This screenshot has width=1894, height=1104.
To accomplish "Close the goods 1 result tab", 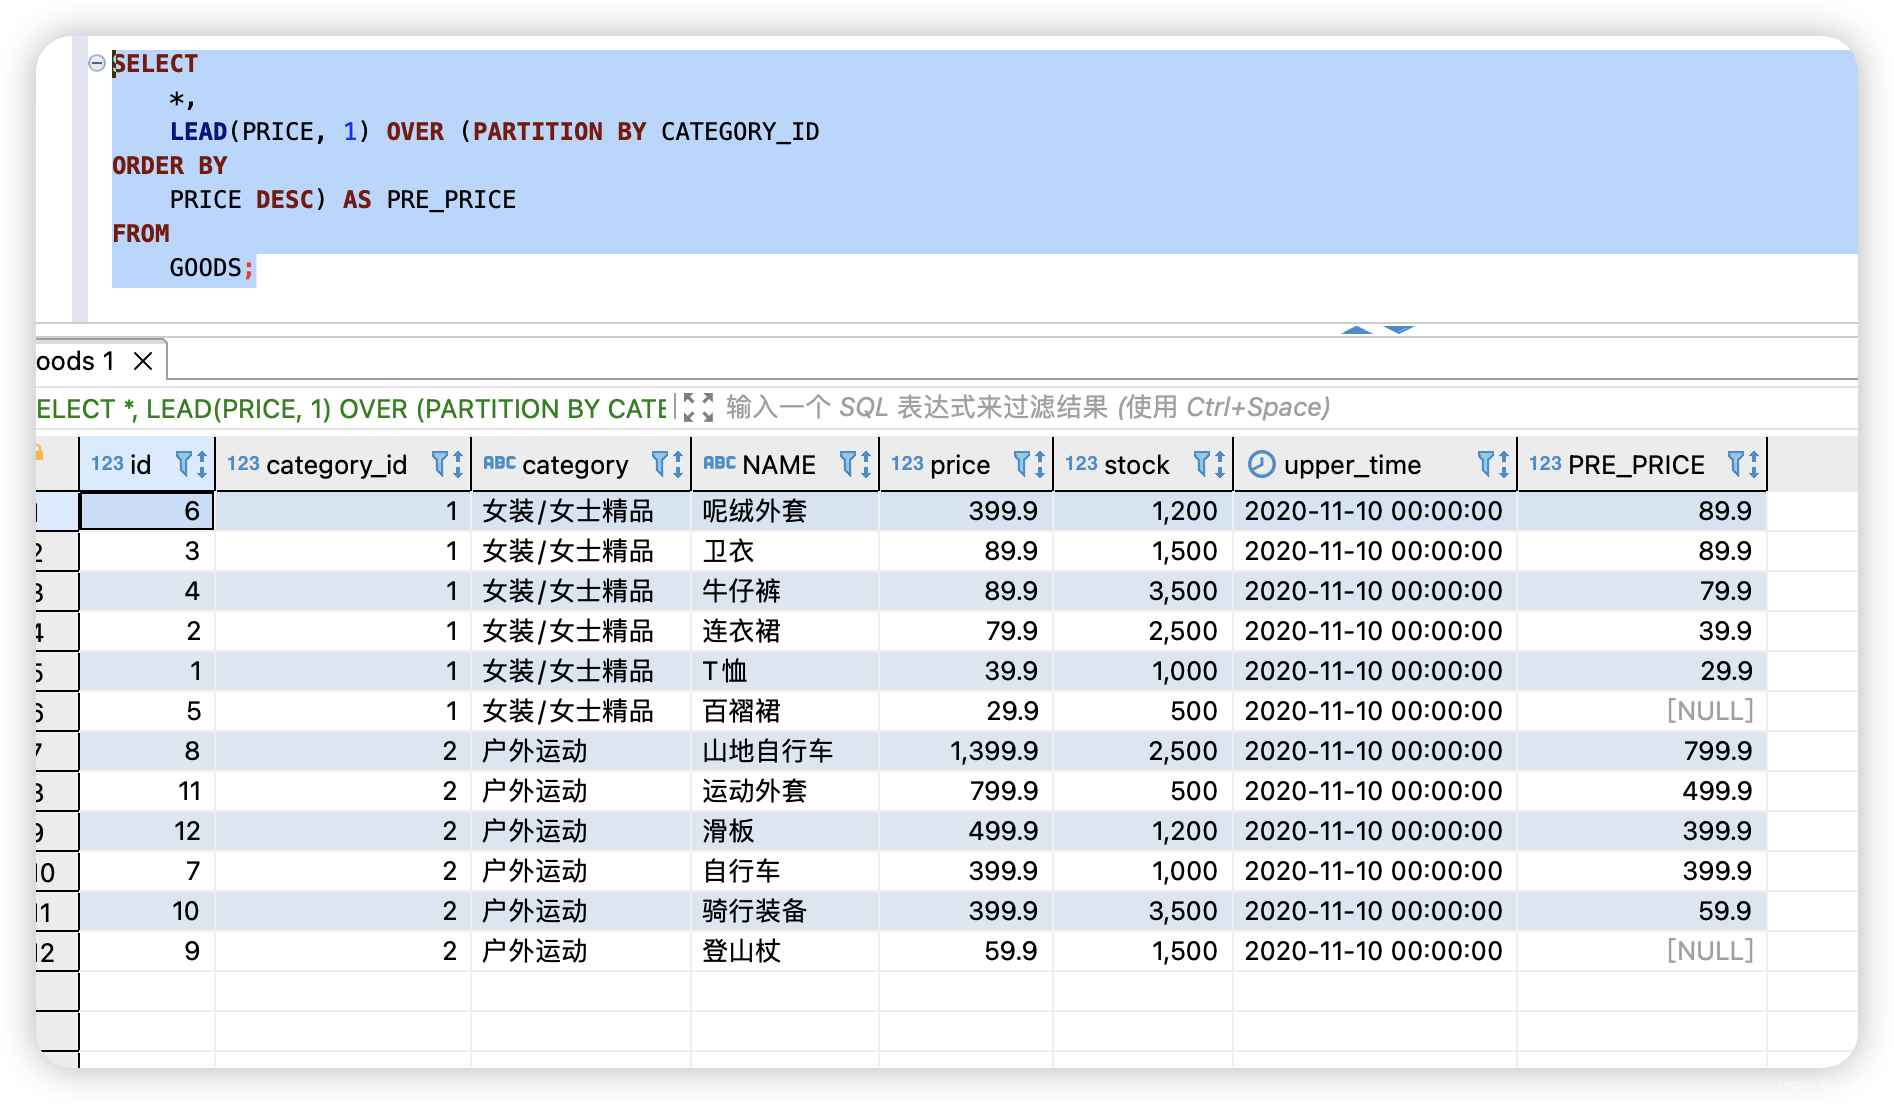I will [143, 361].
